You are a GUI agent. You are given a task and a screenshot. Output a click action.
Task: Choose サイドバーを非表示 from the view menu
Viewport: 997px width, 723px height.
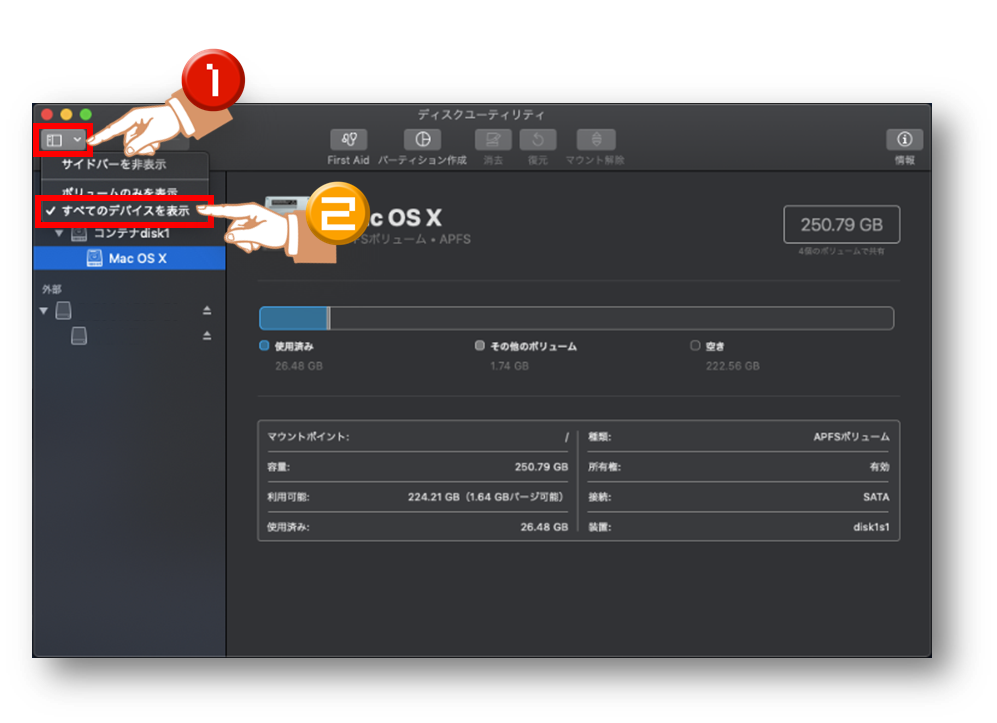[x=114, y=165]
